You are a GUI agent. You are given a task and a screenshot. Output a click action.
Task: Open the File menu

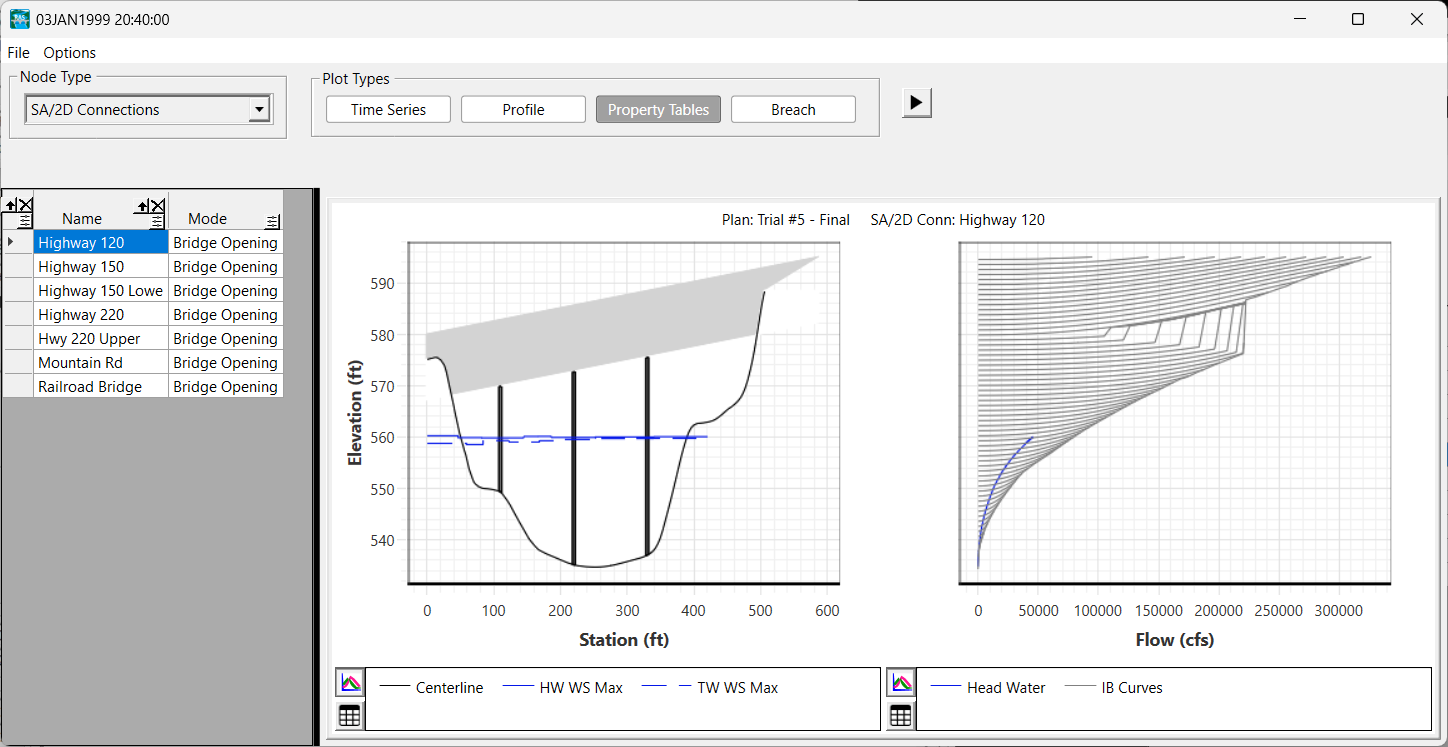(18, 52)
